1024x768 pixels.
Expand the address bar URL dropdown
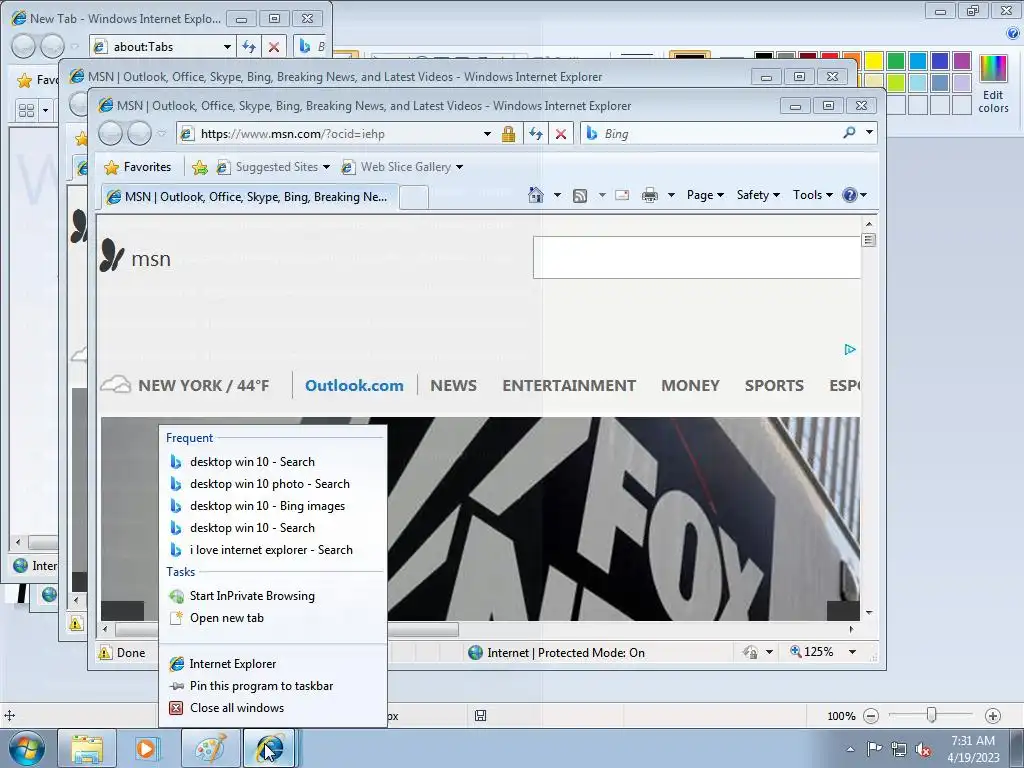[487, 134]
